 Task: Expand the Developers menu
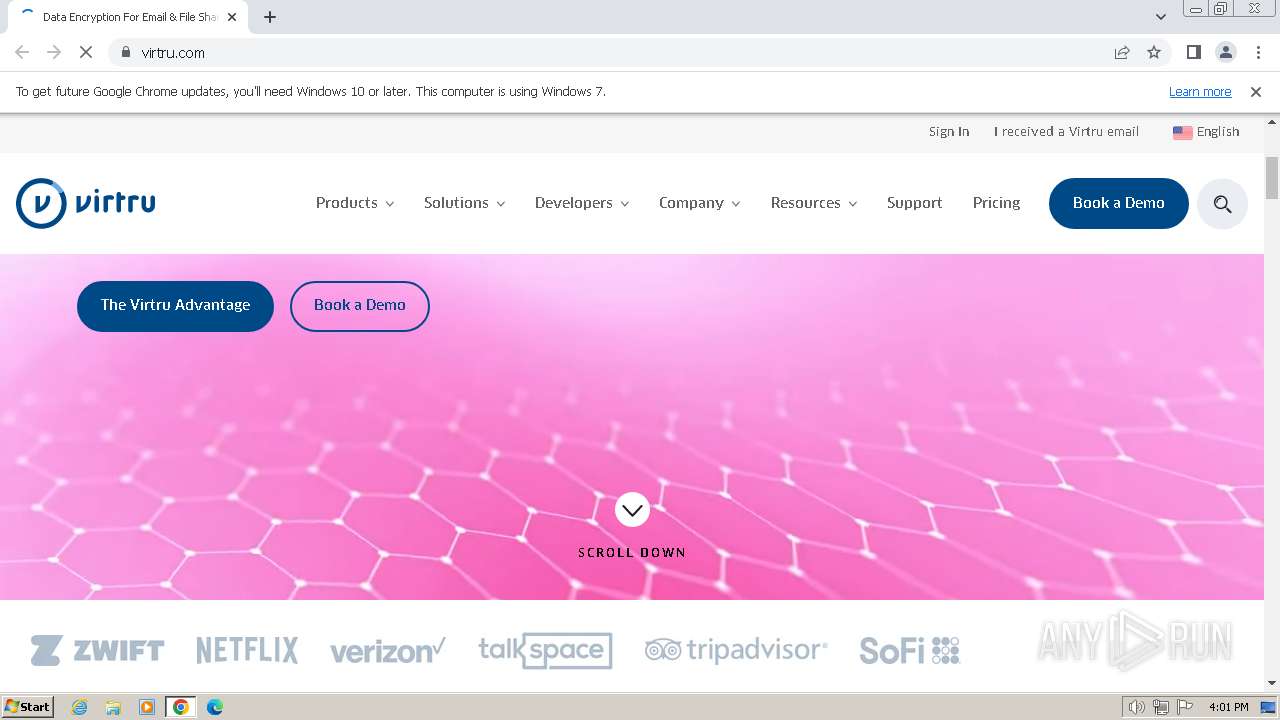pyautogui.click(x=582, y=203)
